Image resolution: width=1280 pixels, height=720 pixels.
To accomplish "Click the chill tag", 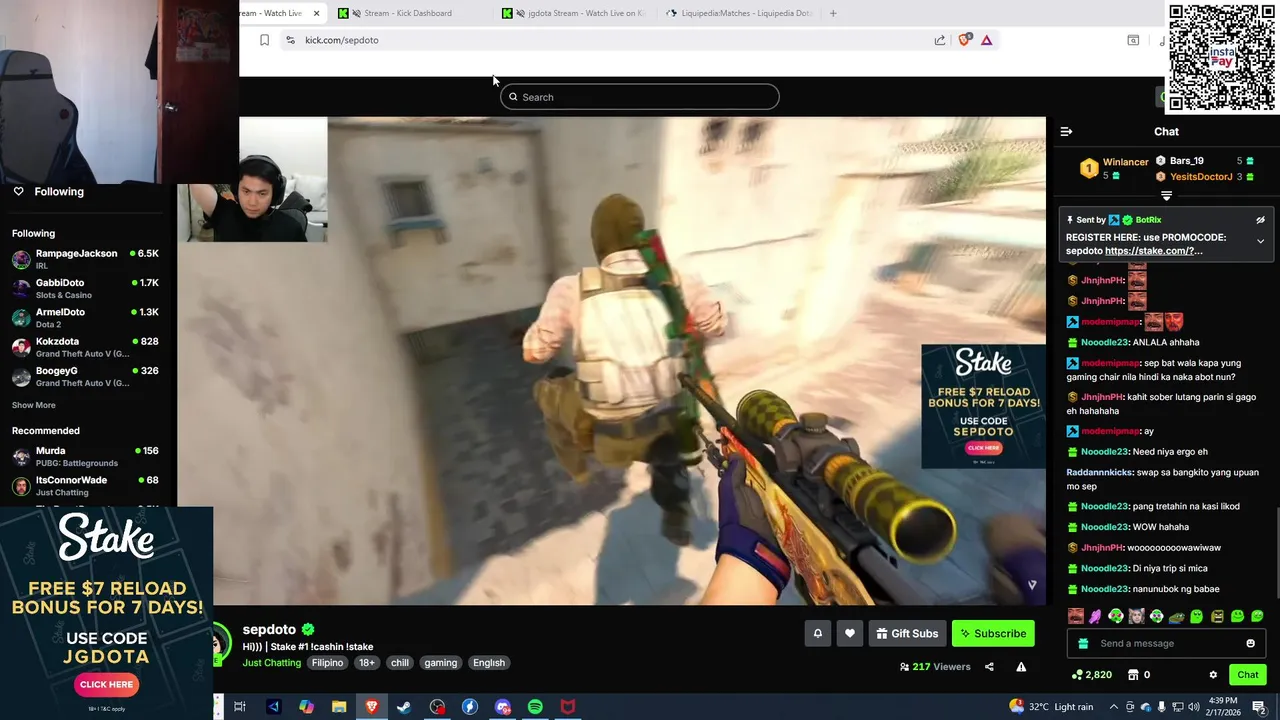I will 400,663.
